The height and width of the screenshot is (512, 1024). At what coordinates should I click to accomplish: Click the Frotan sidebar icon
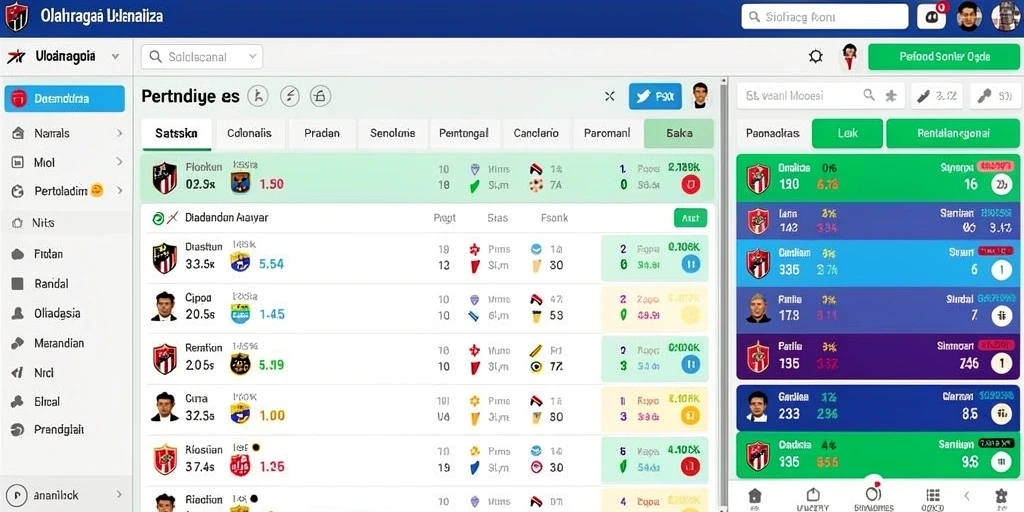[18, 254]
